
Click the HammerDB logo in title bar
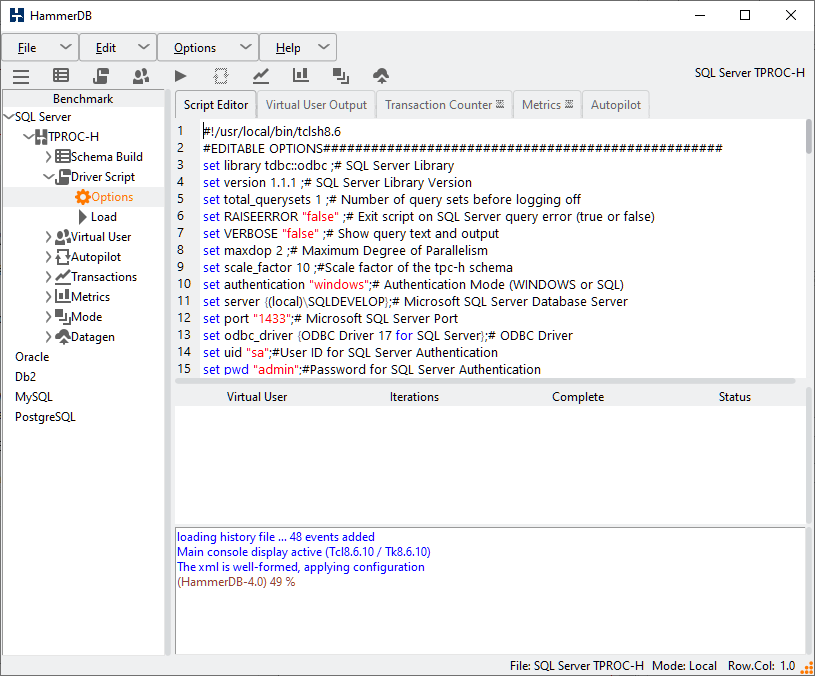pos(17,15)
